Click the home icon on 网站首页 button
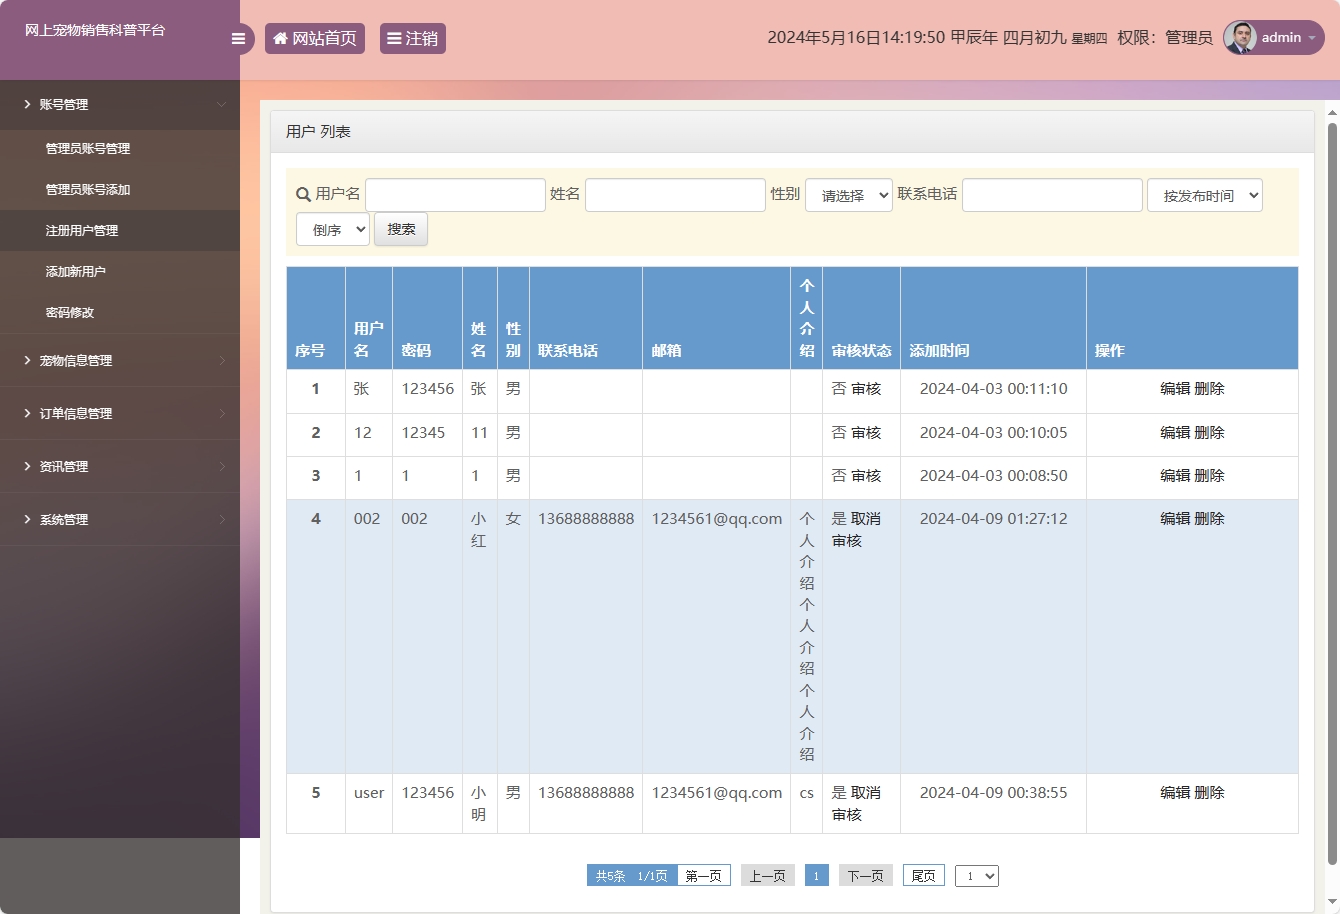This screenshot has height=914, width=1340. pyautogui.click(x=279, y=38)
